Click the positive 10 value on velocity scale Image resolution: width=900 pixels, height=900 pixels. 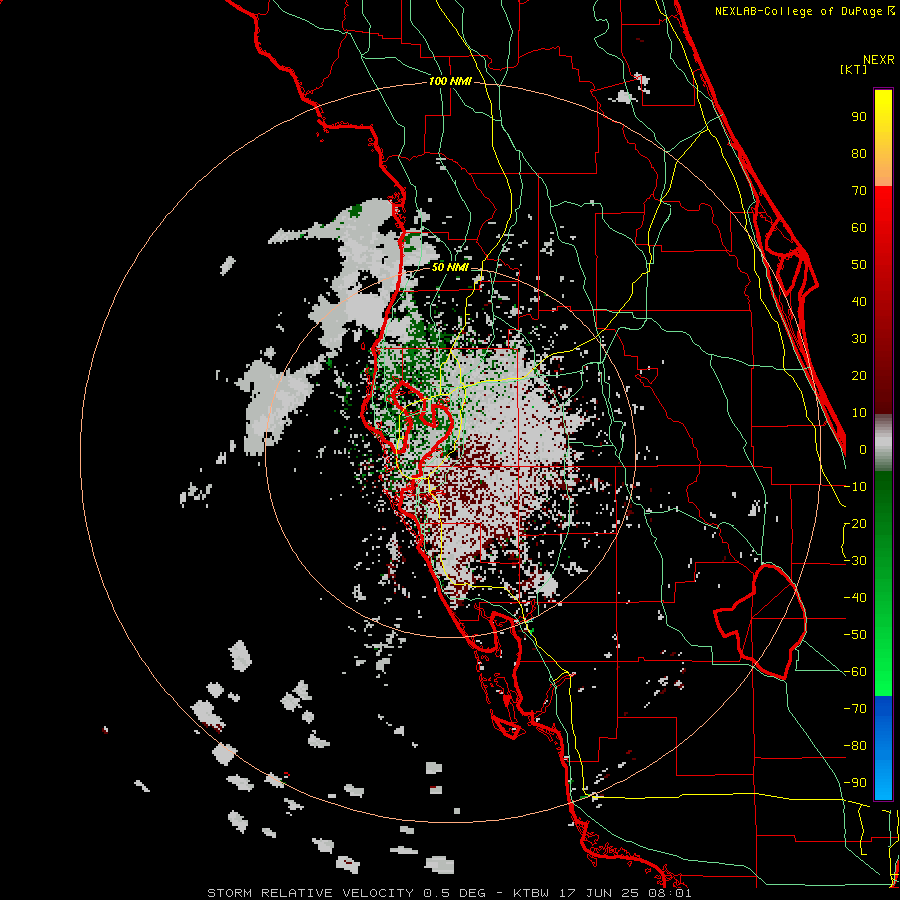(859, 413)
